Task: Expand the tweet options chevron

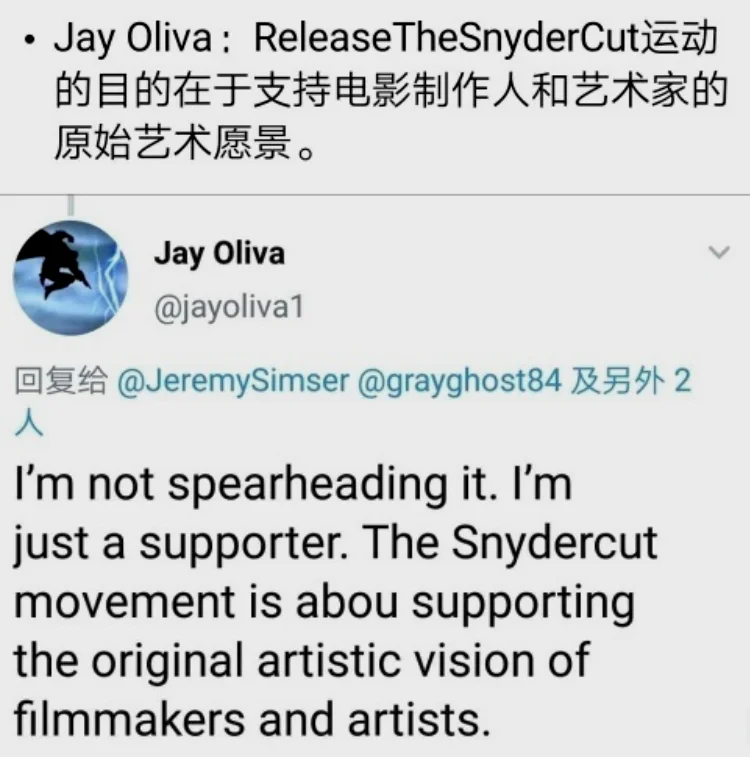Action: 719,252
